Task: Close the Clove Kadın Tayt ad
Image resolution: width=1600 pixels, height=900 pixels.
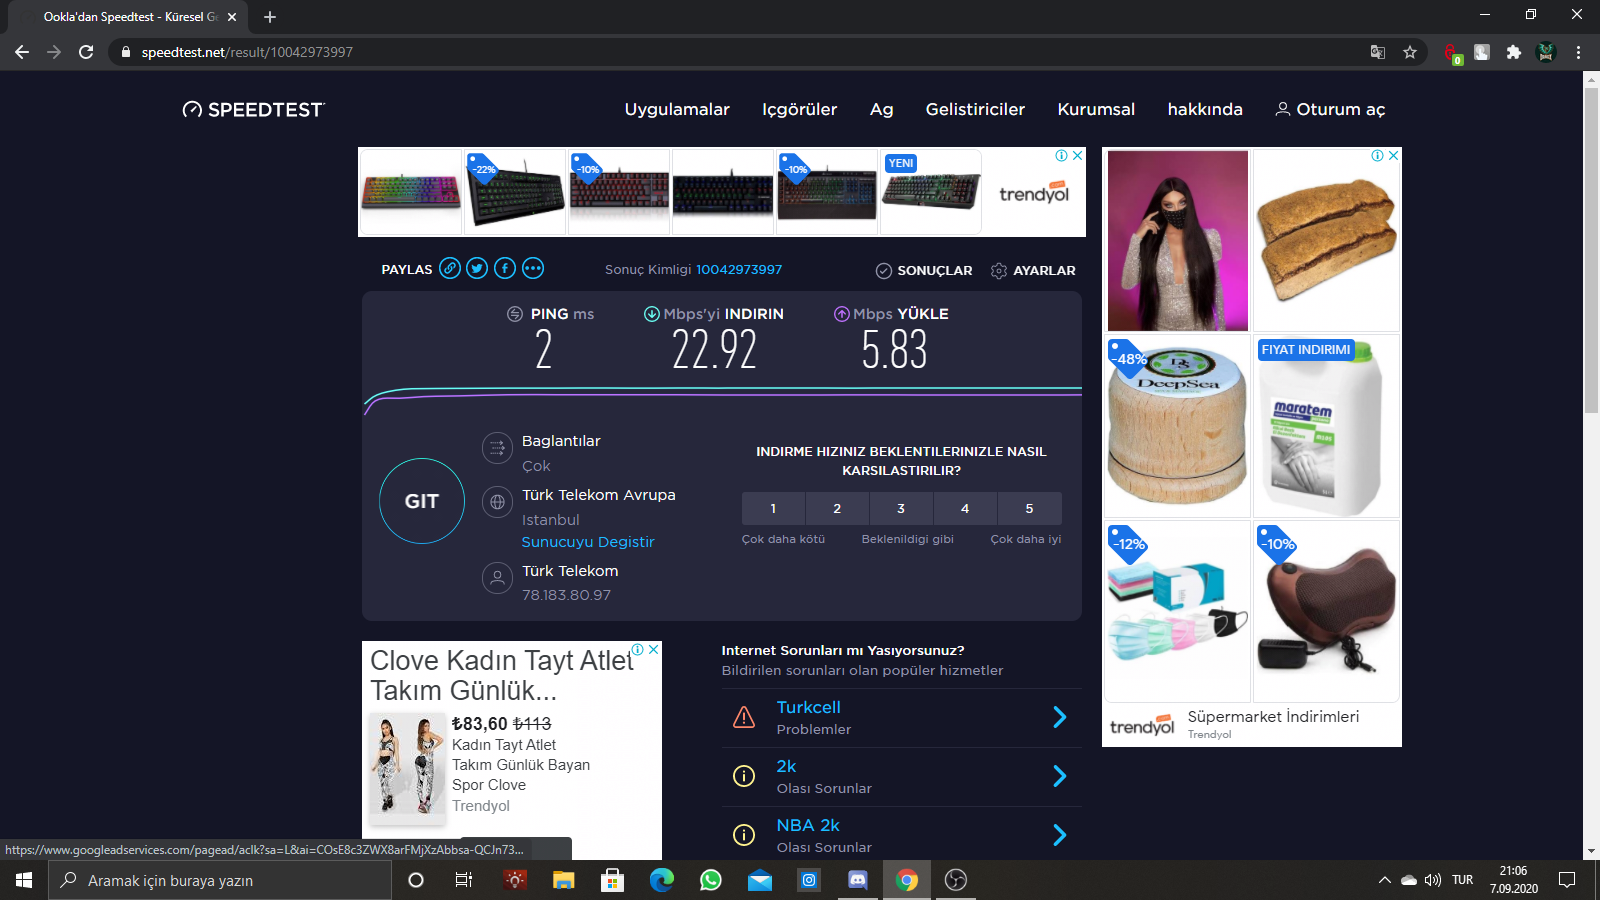Action: coord(654,649)
